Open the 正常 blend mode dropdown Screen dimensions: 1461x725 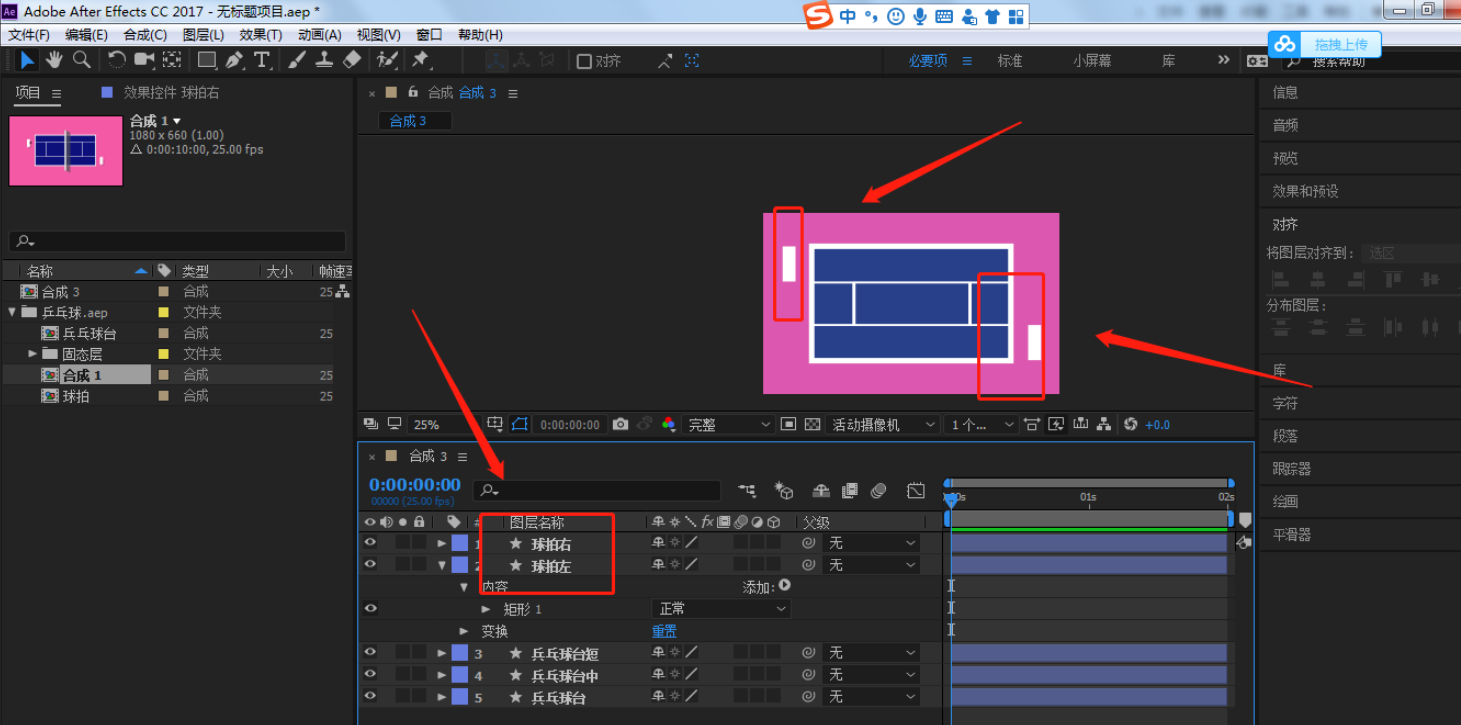(722, 608)
